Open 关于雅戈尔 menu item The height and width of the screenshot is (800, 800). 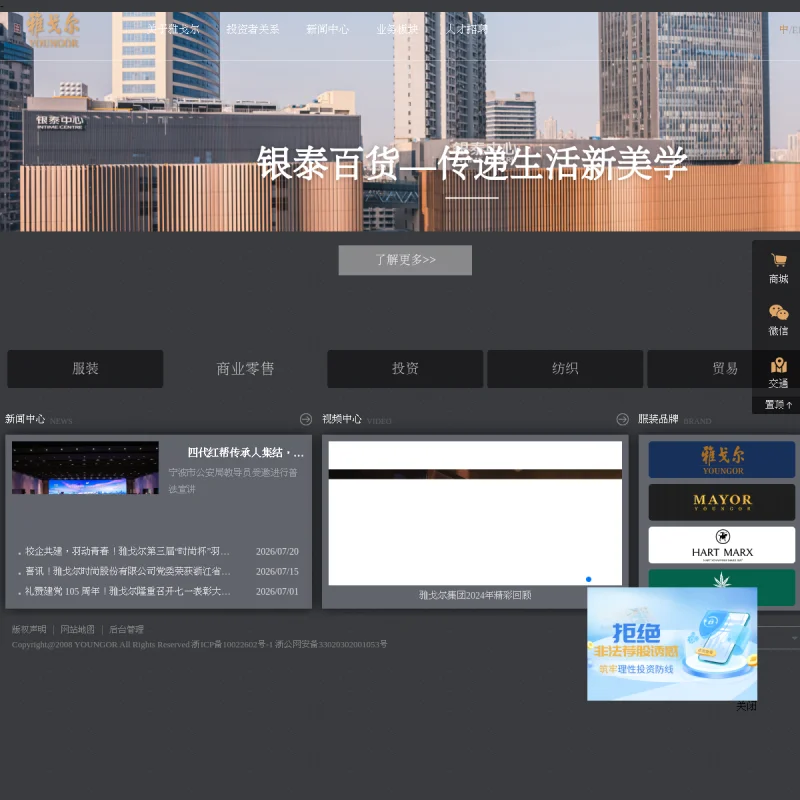tap(173, 29)
